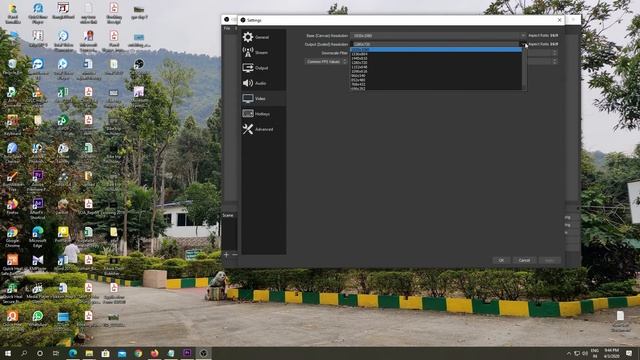640x360 pixels.
Task: Open Firefox from the taskbar
Action: pos(154,353)
